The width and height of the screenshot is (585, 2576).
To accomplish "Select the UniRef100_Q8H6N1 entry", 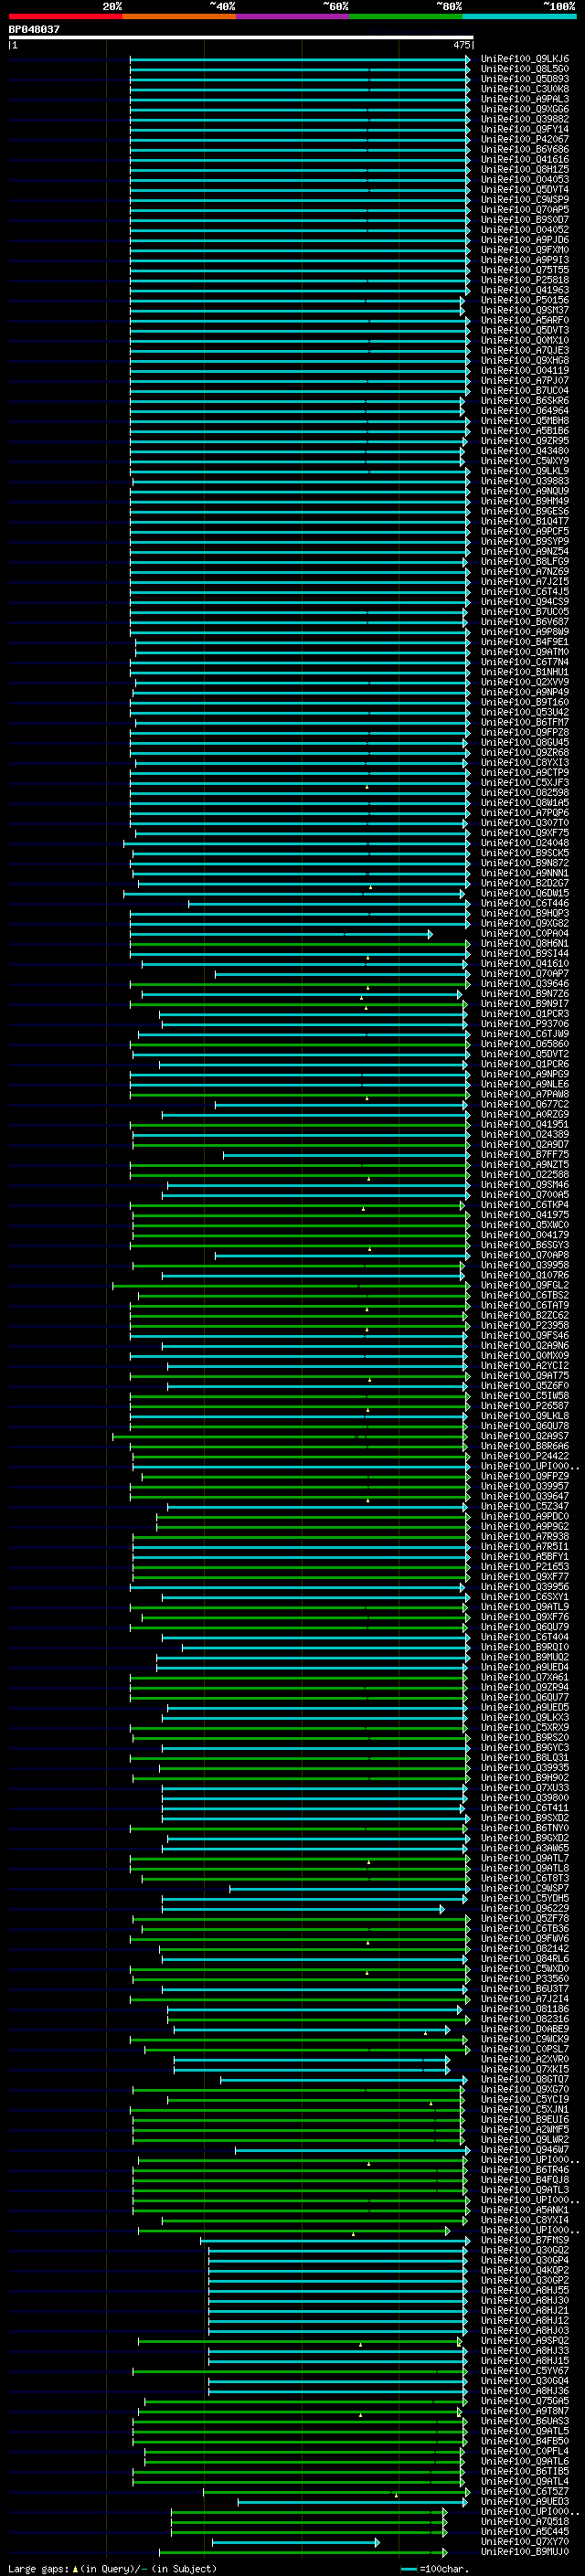I will coord(525,943).
